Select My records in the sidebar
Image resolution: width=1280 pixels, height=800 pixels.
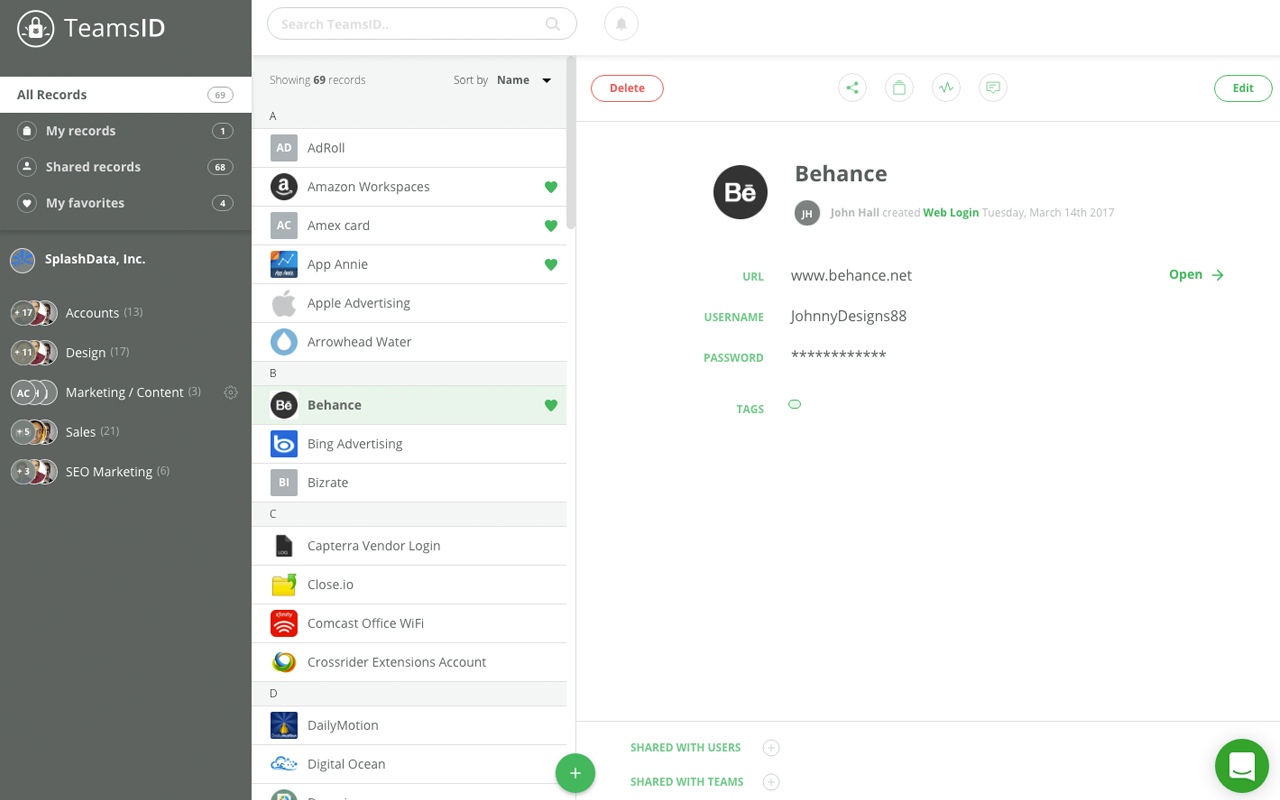point(126,131)
